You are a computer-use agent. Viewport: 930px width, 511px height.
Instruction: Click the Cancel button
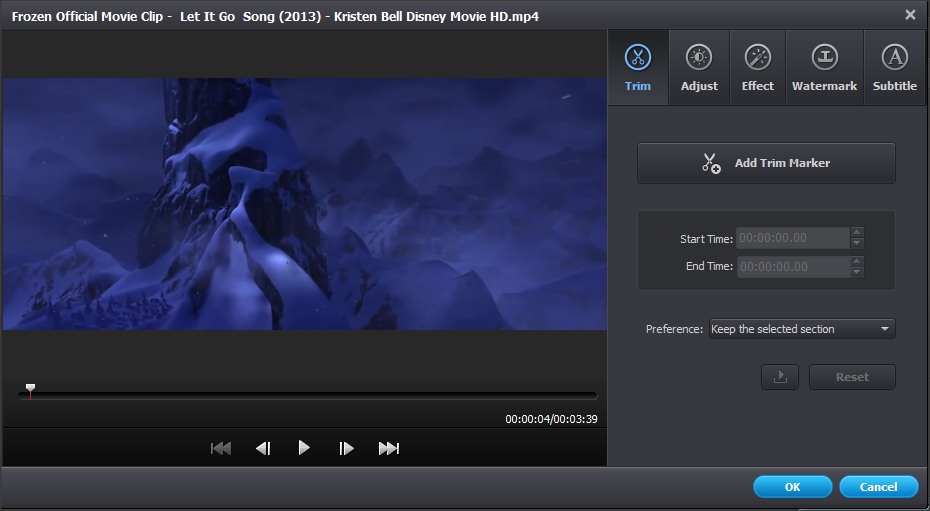pyautogui.click(x=878, y=487)
